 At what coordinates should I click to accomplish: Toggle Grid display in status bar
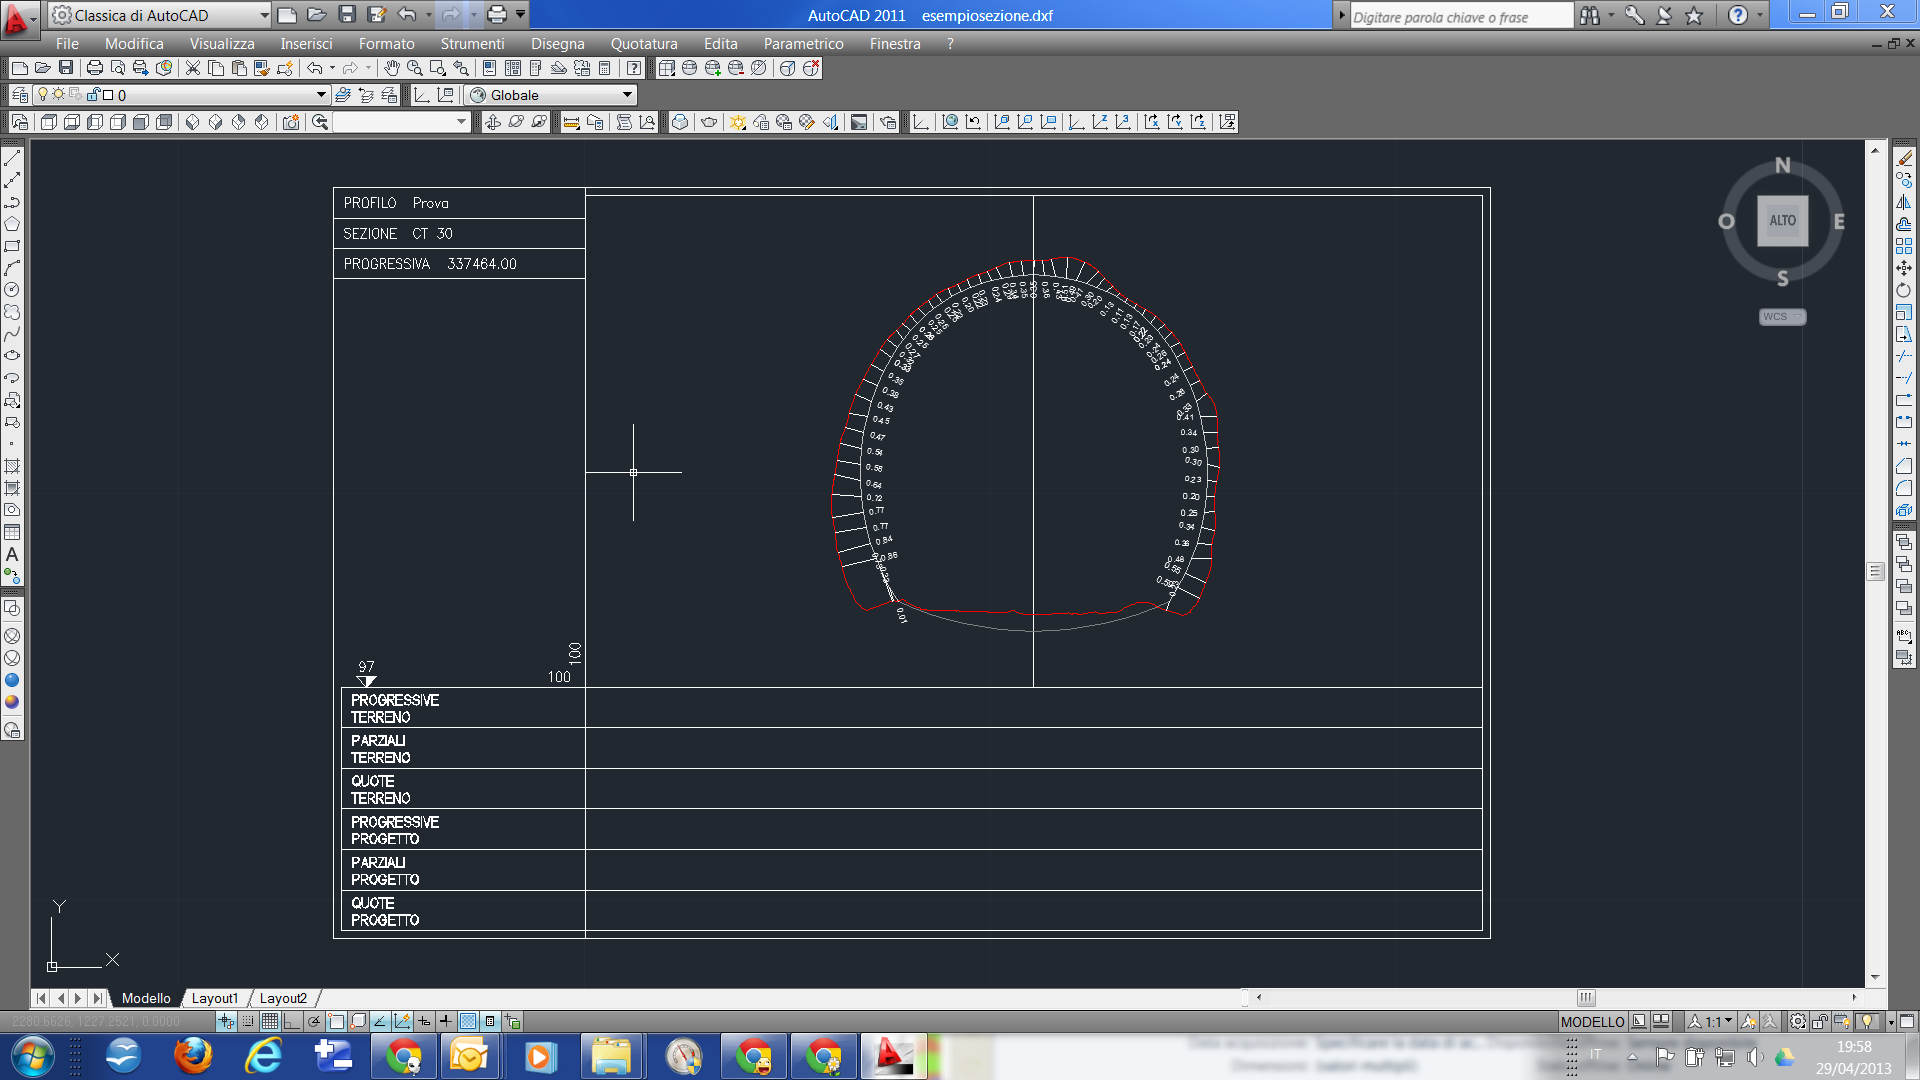(270, 1021)
